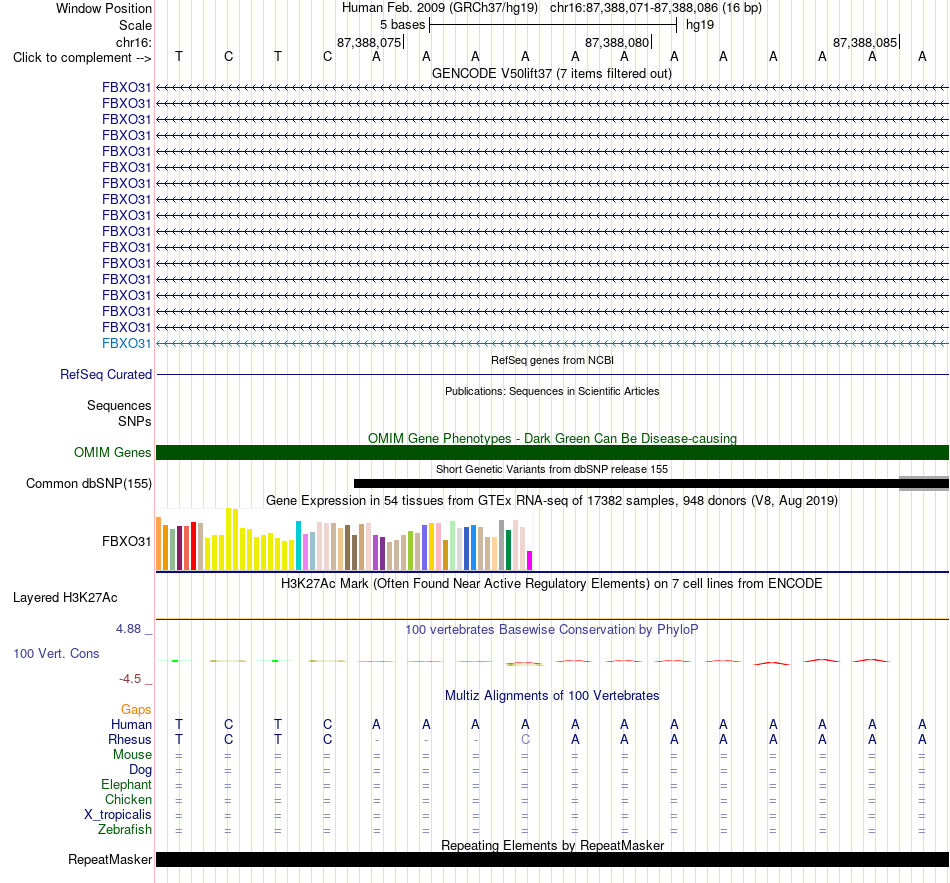This screenshot has width=950, height=883.
Task: Click the RefSeq Curated intron line
Action: pos(552,375)
